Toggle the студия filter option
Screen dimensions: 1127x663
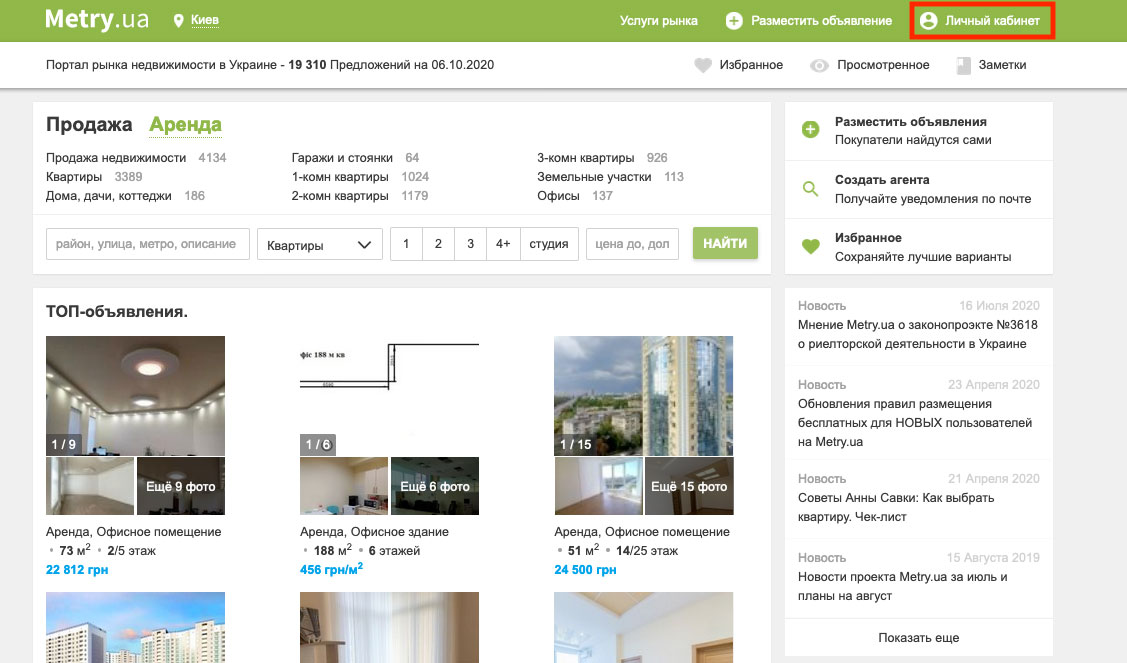coord(549,244)
